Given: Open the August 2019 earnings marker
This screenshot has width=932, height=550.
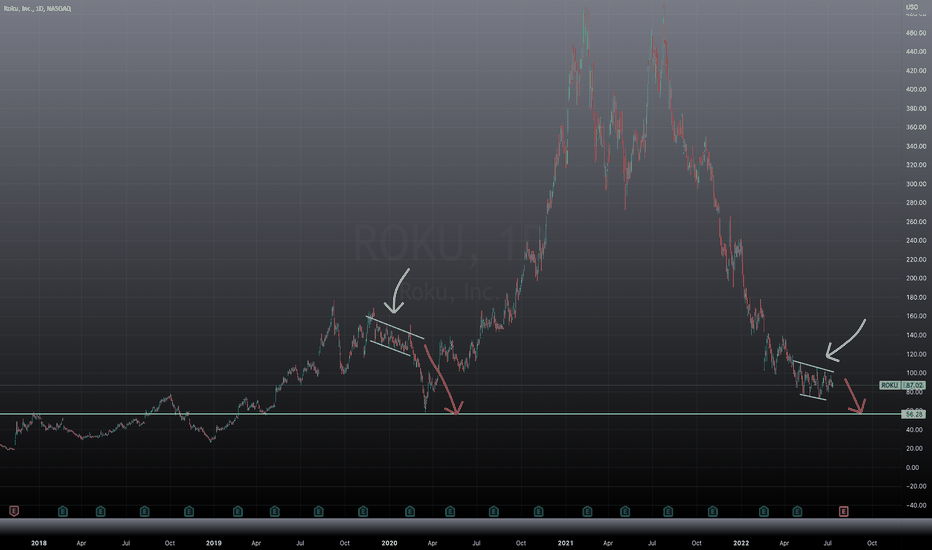Looking at the screenshot, I should coord(319,511).
